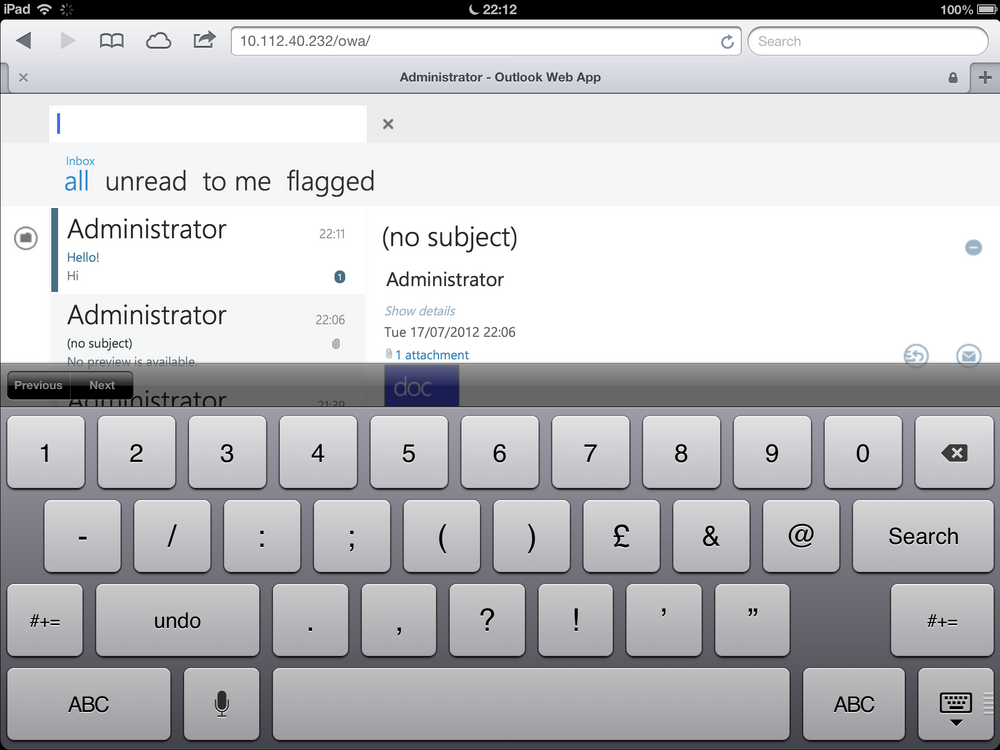Click the address bar with 10.112.40.232/owa/

[485, 41]
